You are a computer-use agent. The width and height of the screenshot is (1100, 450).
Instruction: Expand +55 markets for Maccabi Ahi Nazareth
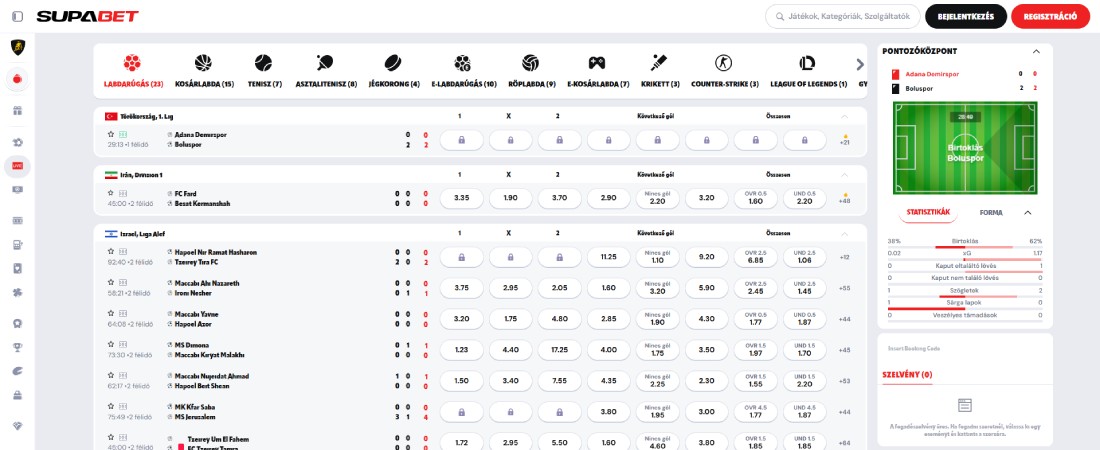click(x=845, y=289)
